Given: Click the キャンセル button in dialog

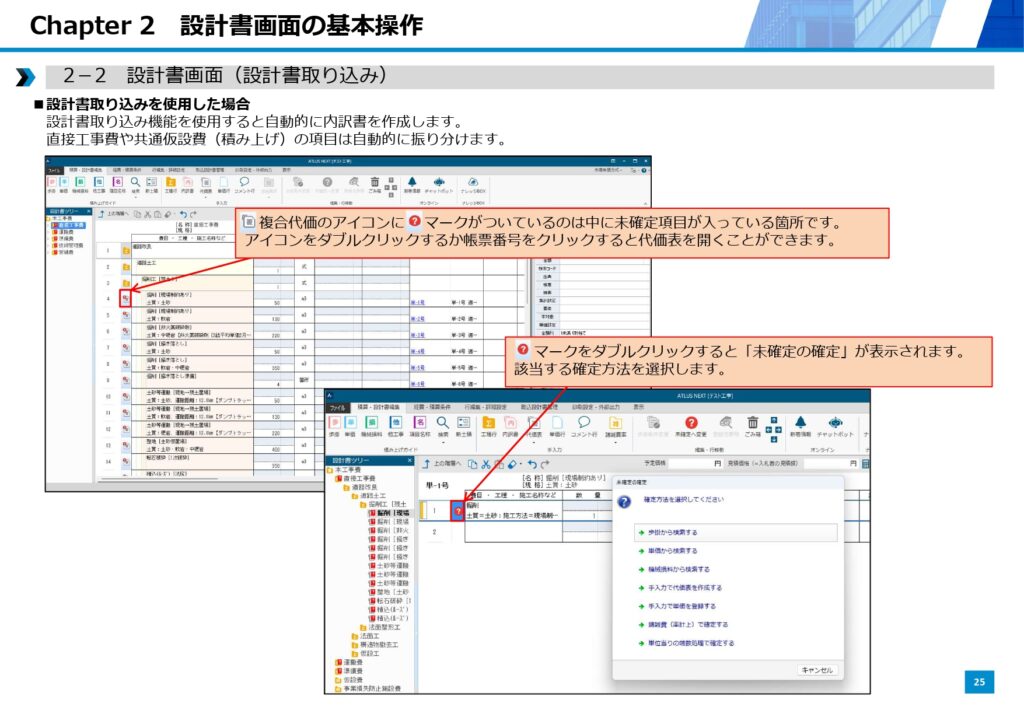Looking at the screenshot, I should (817, 670).
